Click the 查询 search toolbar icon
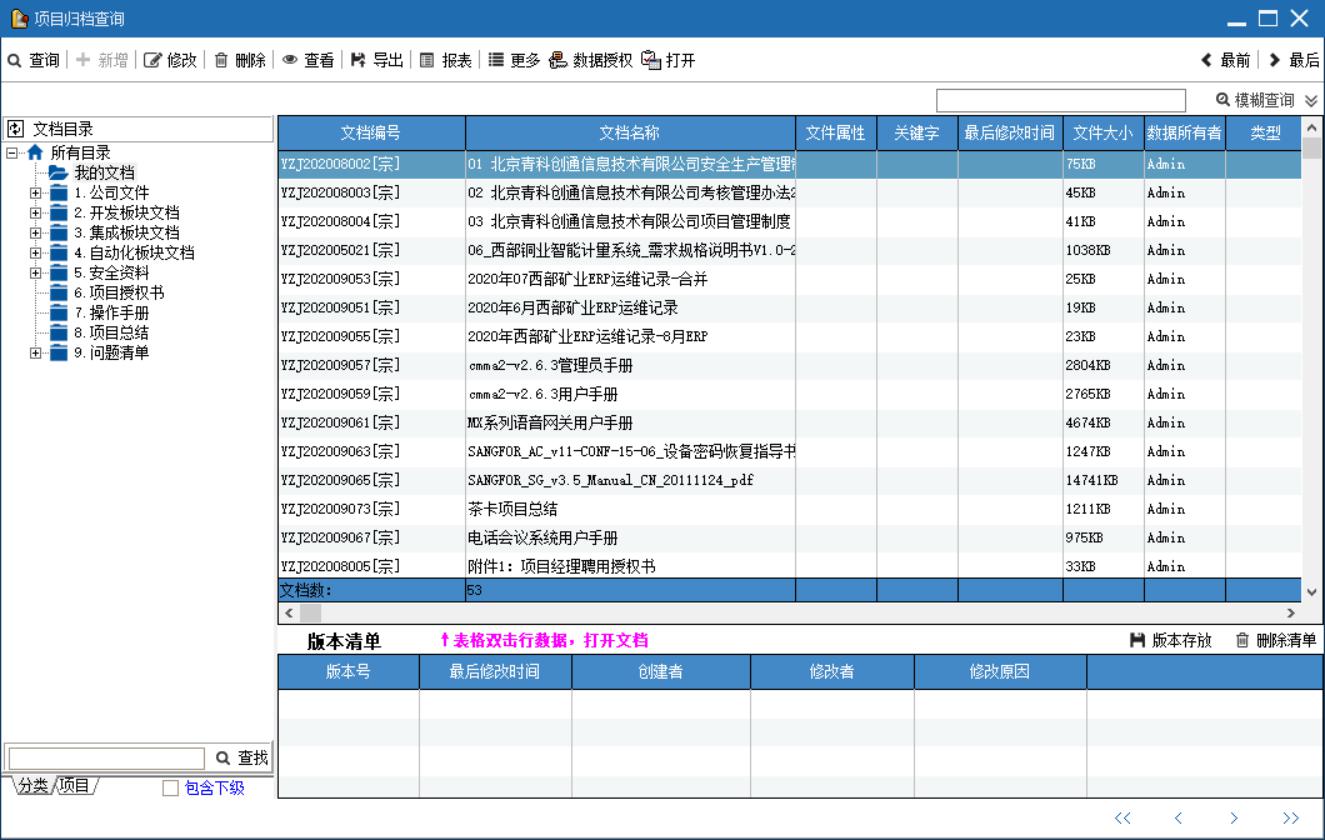 pyautogui.click(x=15, y=61)
